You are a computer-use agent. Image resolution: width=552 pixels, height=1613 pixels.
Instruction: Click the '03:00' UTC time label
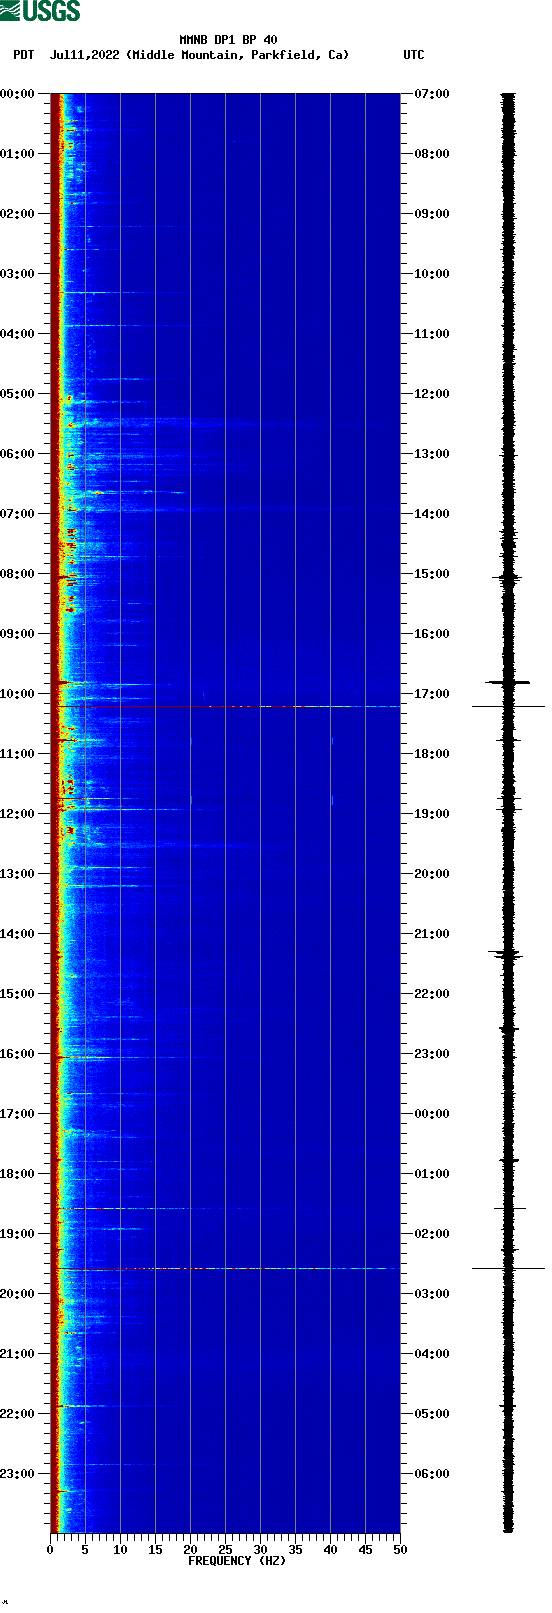pos(432,1294)
